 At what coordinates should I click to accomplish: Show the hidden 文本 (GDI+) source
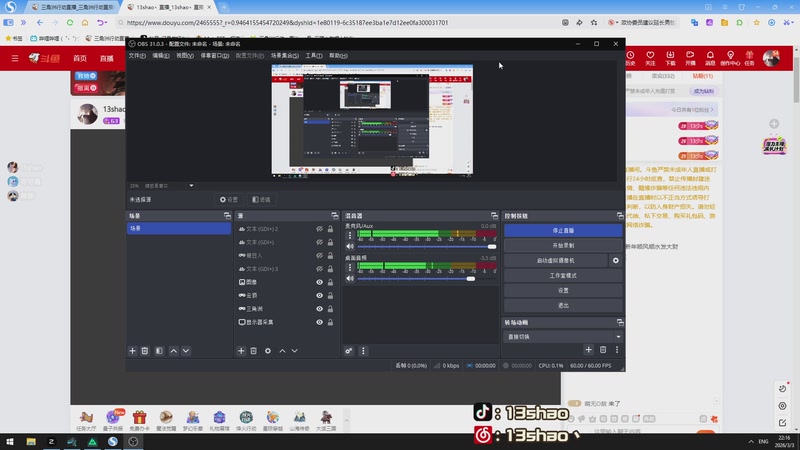[x=319, y=242]
